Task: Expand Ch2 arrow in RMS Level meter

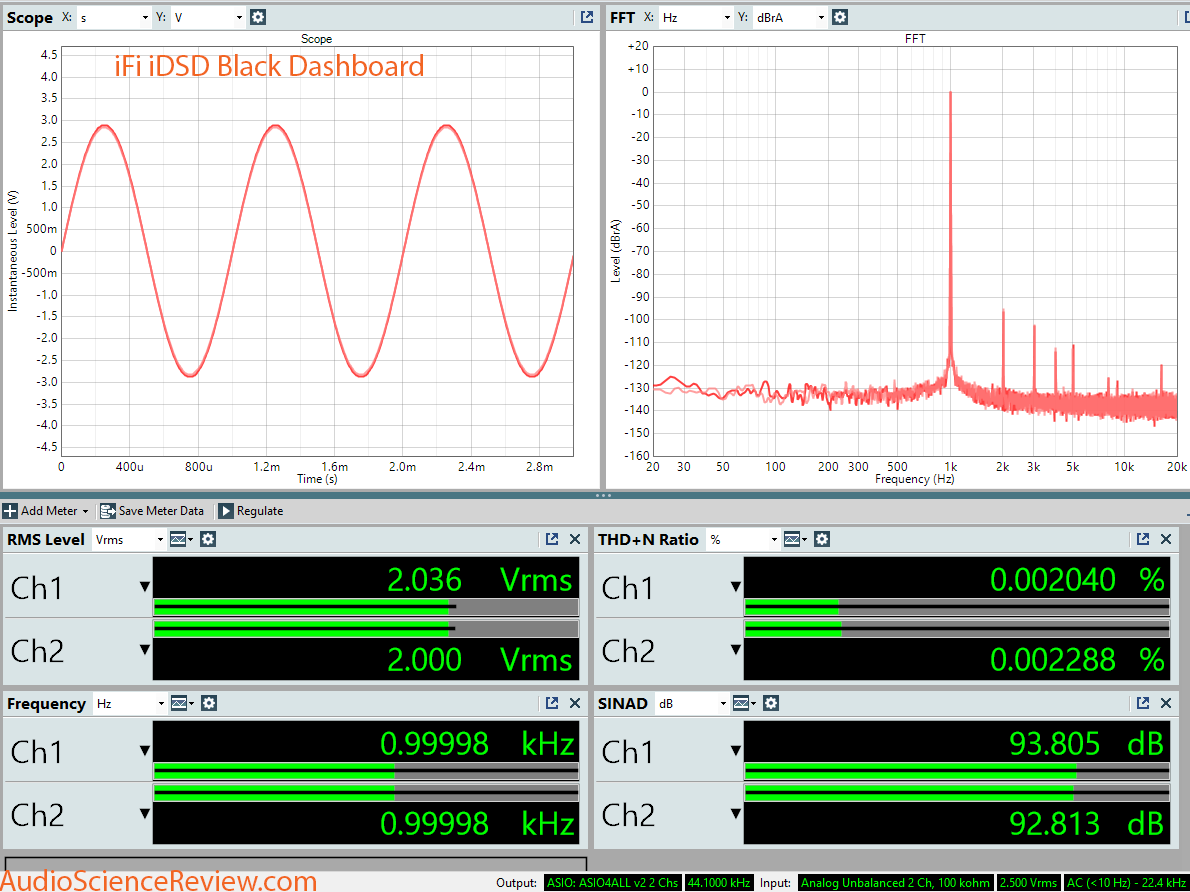Action: [x=144, y=650]
